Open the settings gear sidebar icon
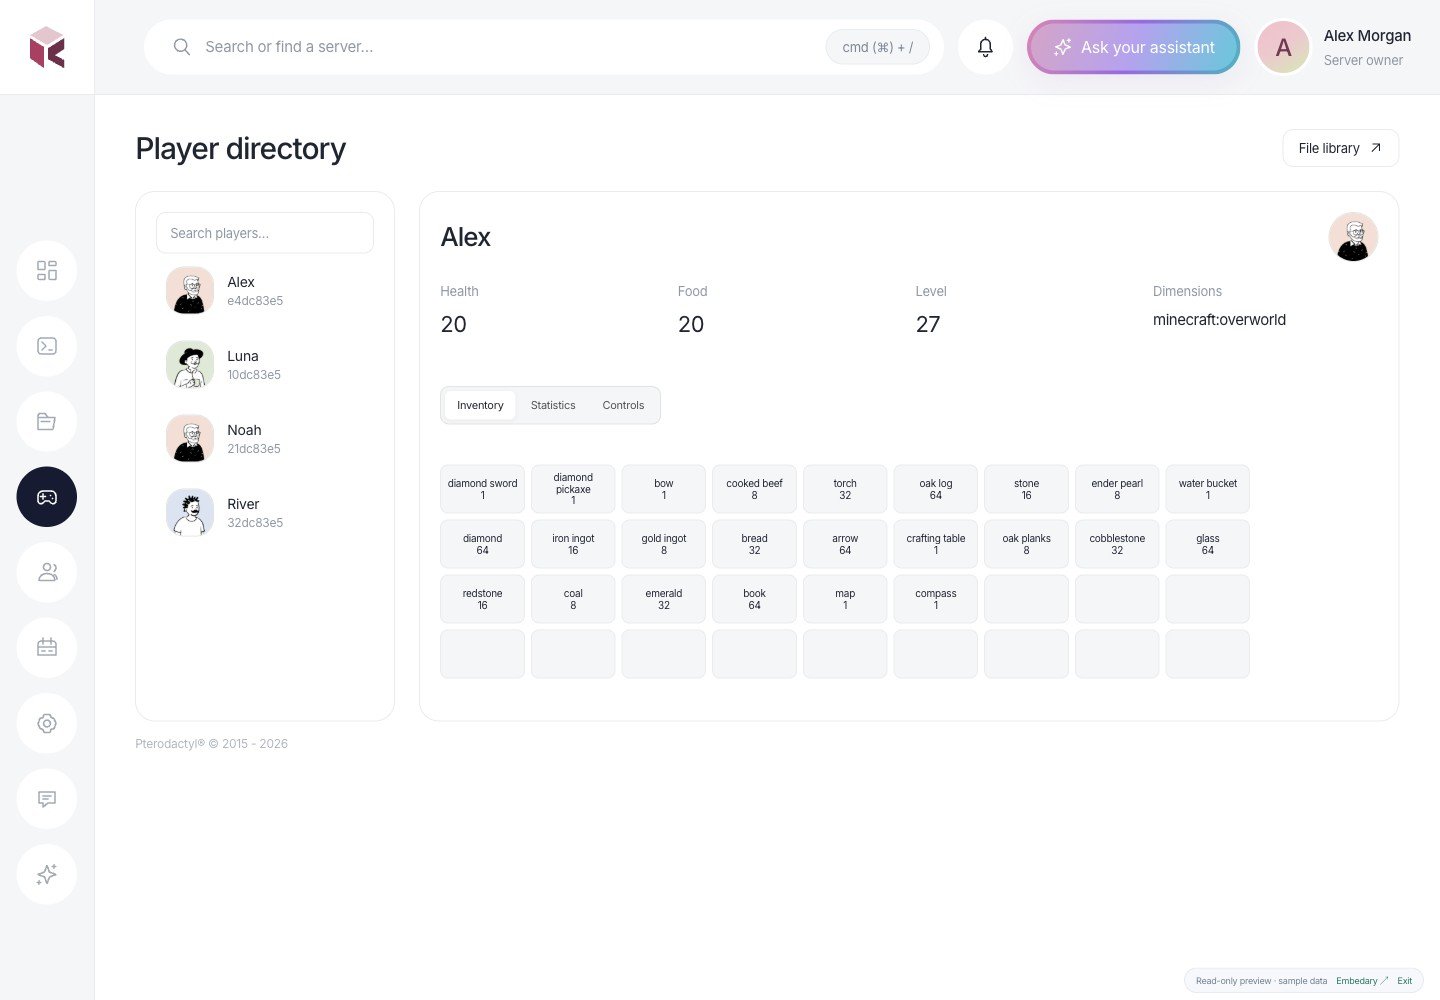The height and width of the screenshot is (1000, 1440). [x=47, y=723]
